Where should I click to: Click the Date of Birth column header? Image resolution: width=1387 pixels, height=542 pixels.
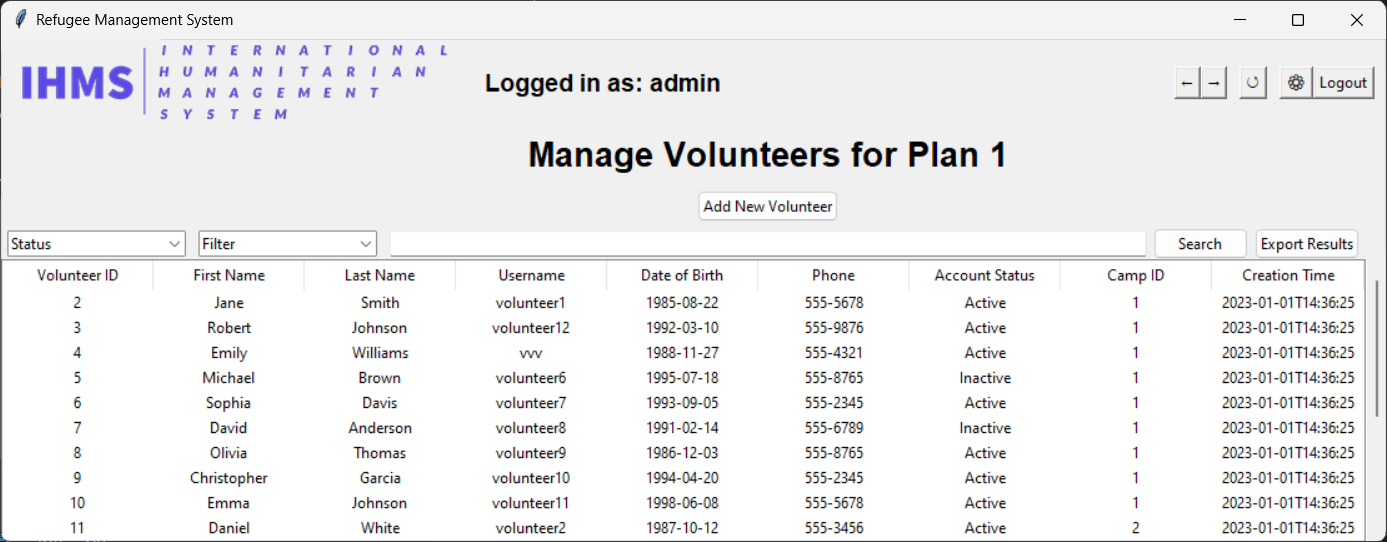coord(682,275)
